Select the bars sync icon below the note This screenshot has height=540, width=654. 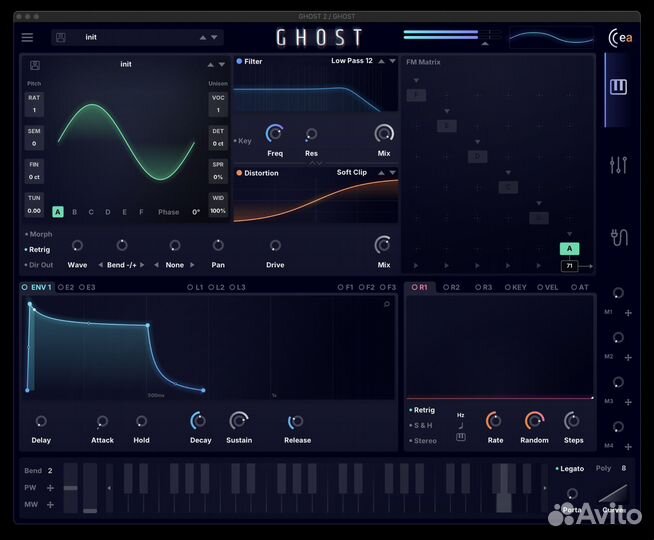click(x=461, y=437)
